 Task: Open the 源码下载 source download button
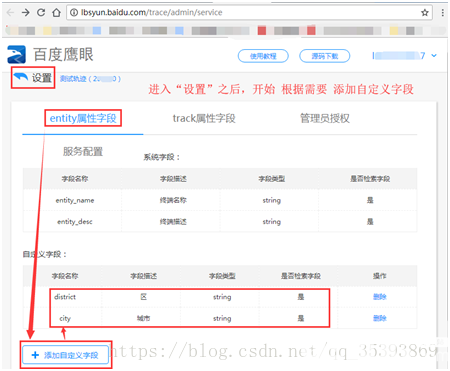pos(325,56)
